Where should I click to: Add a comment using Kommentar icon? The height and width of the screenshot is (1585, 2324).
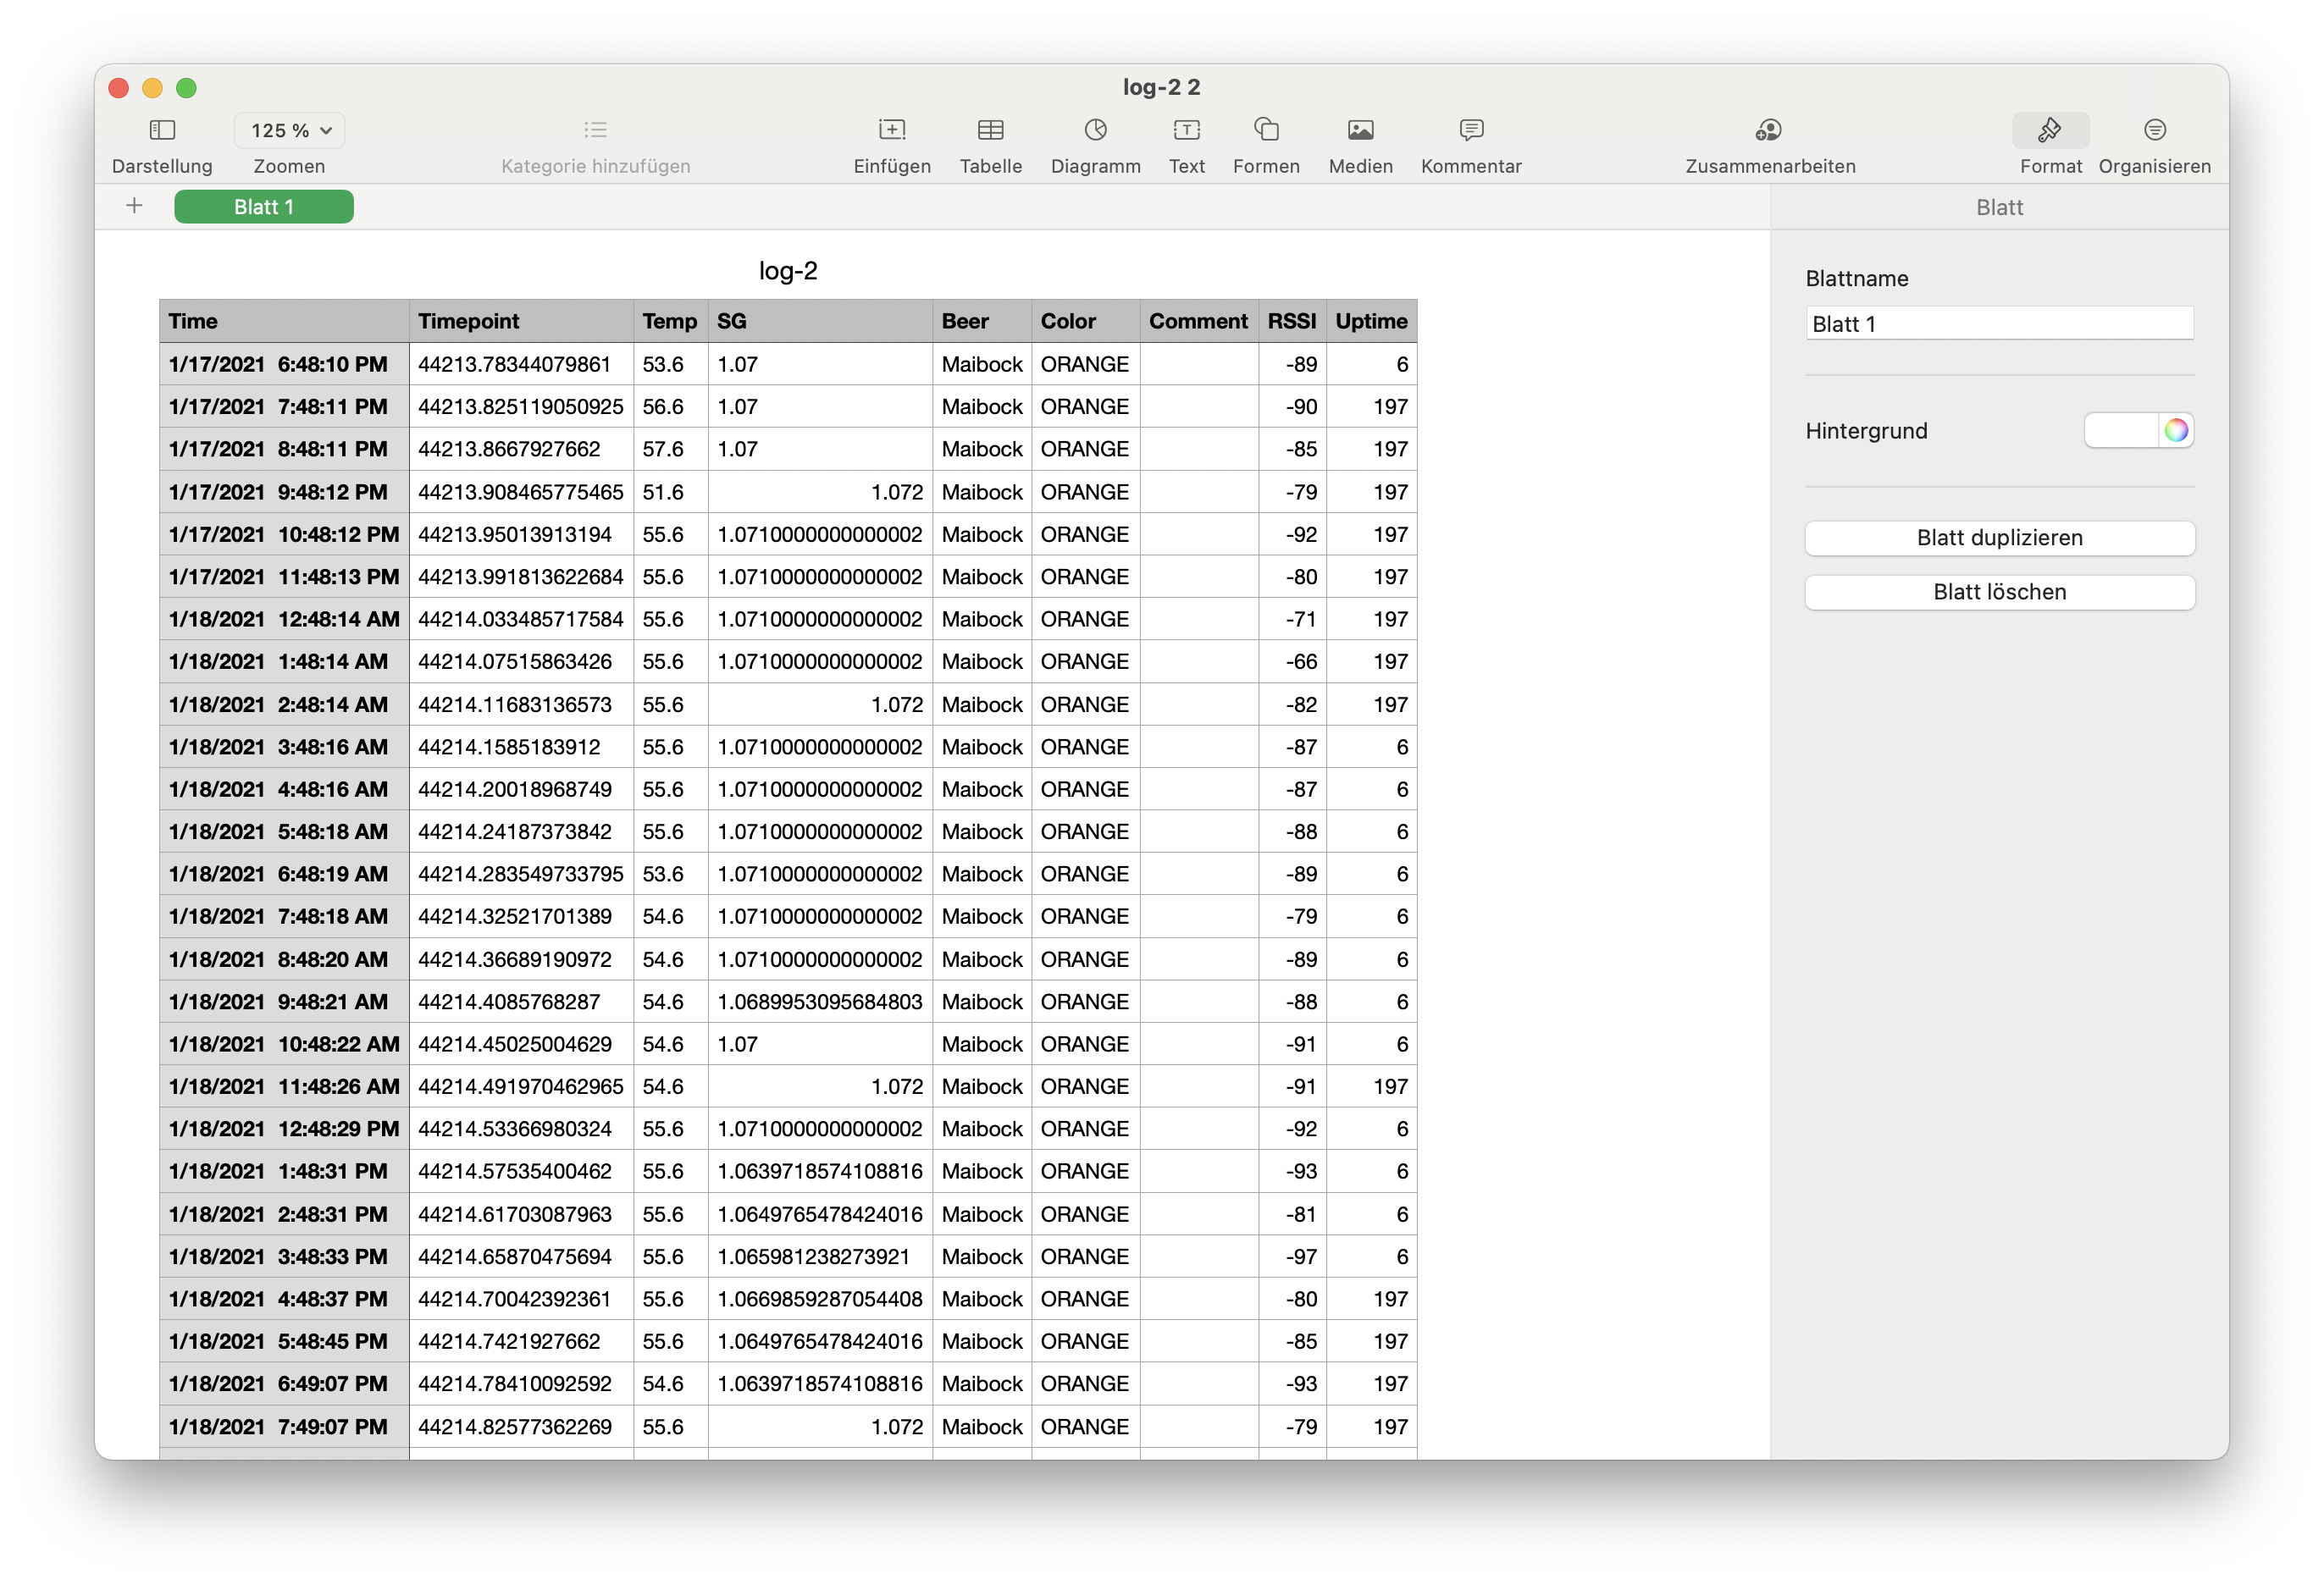[x=1471, y=130]
